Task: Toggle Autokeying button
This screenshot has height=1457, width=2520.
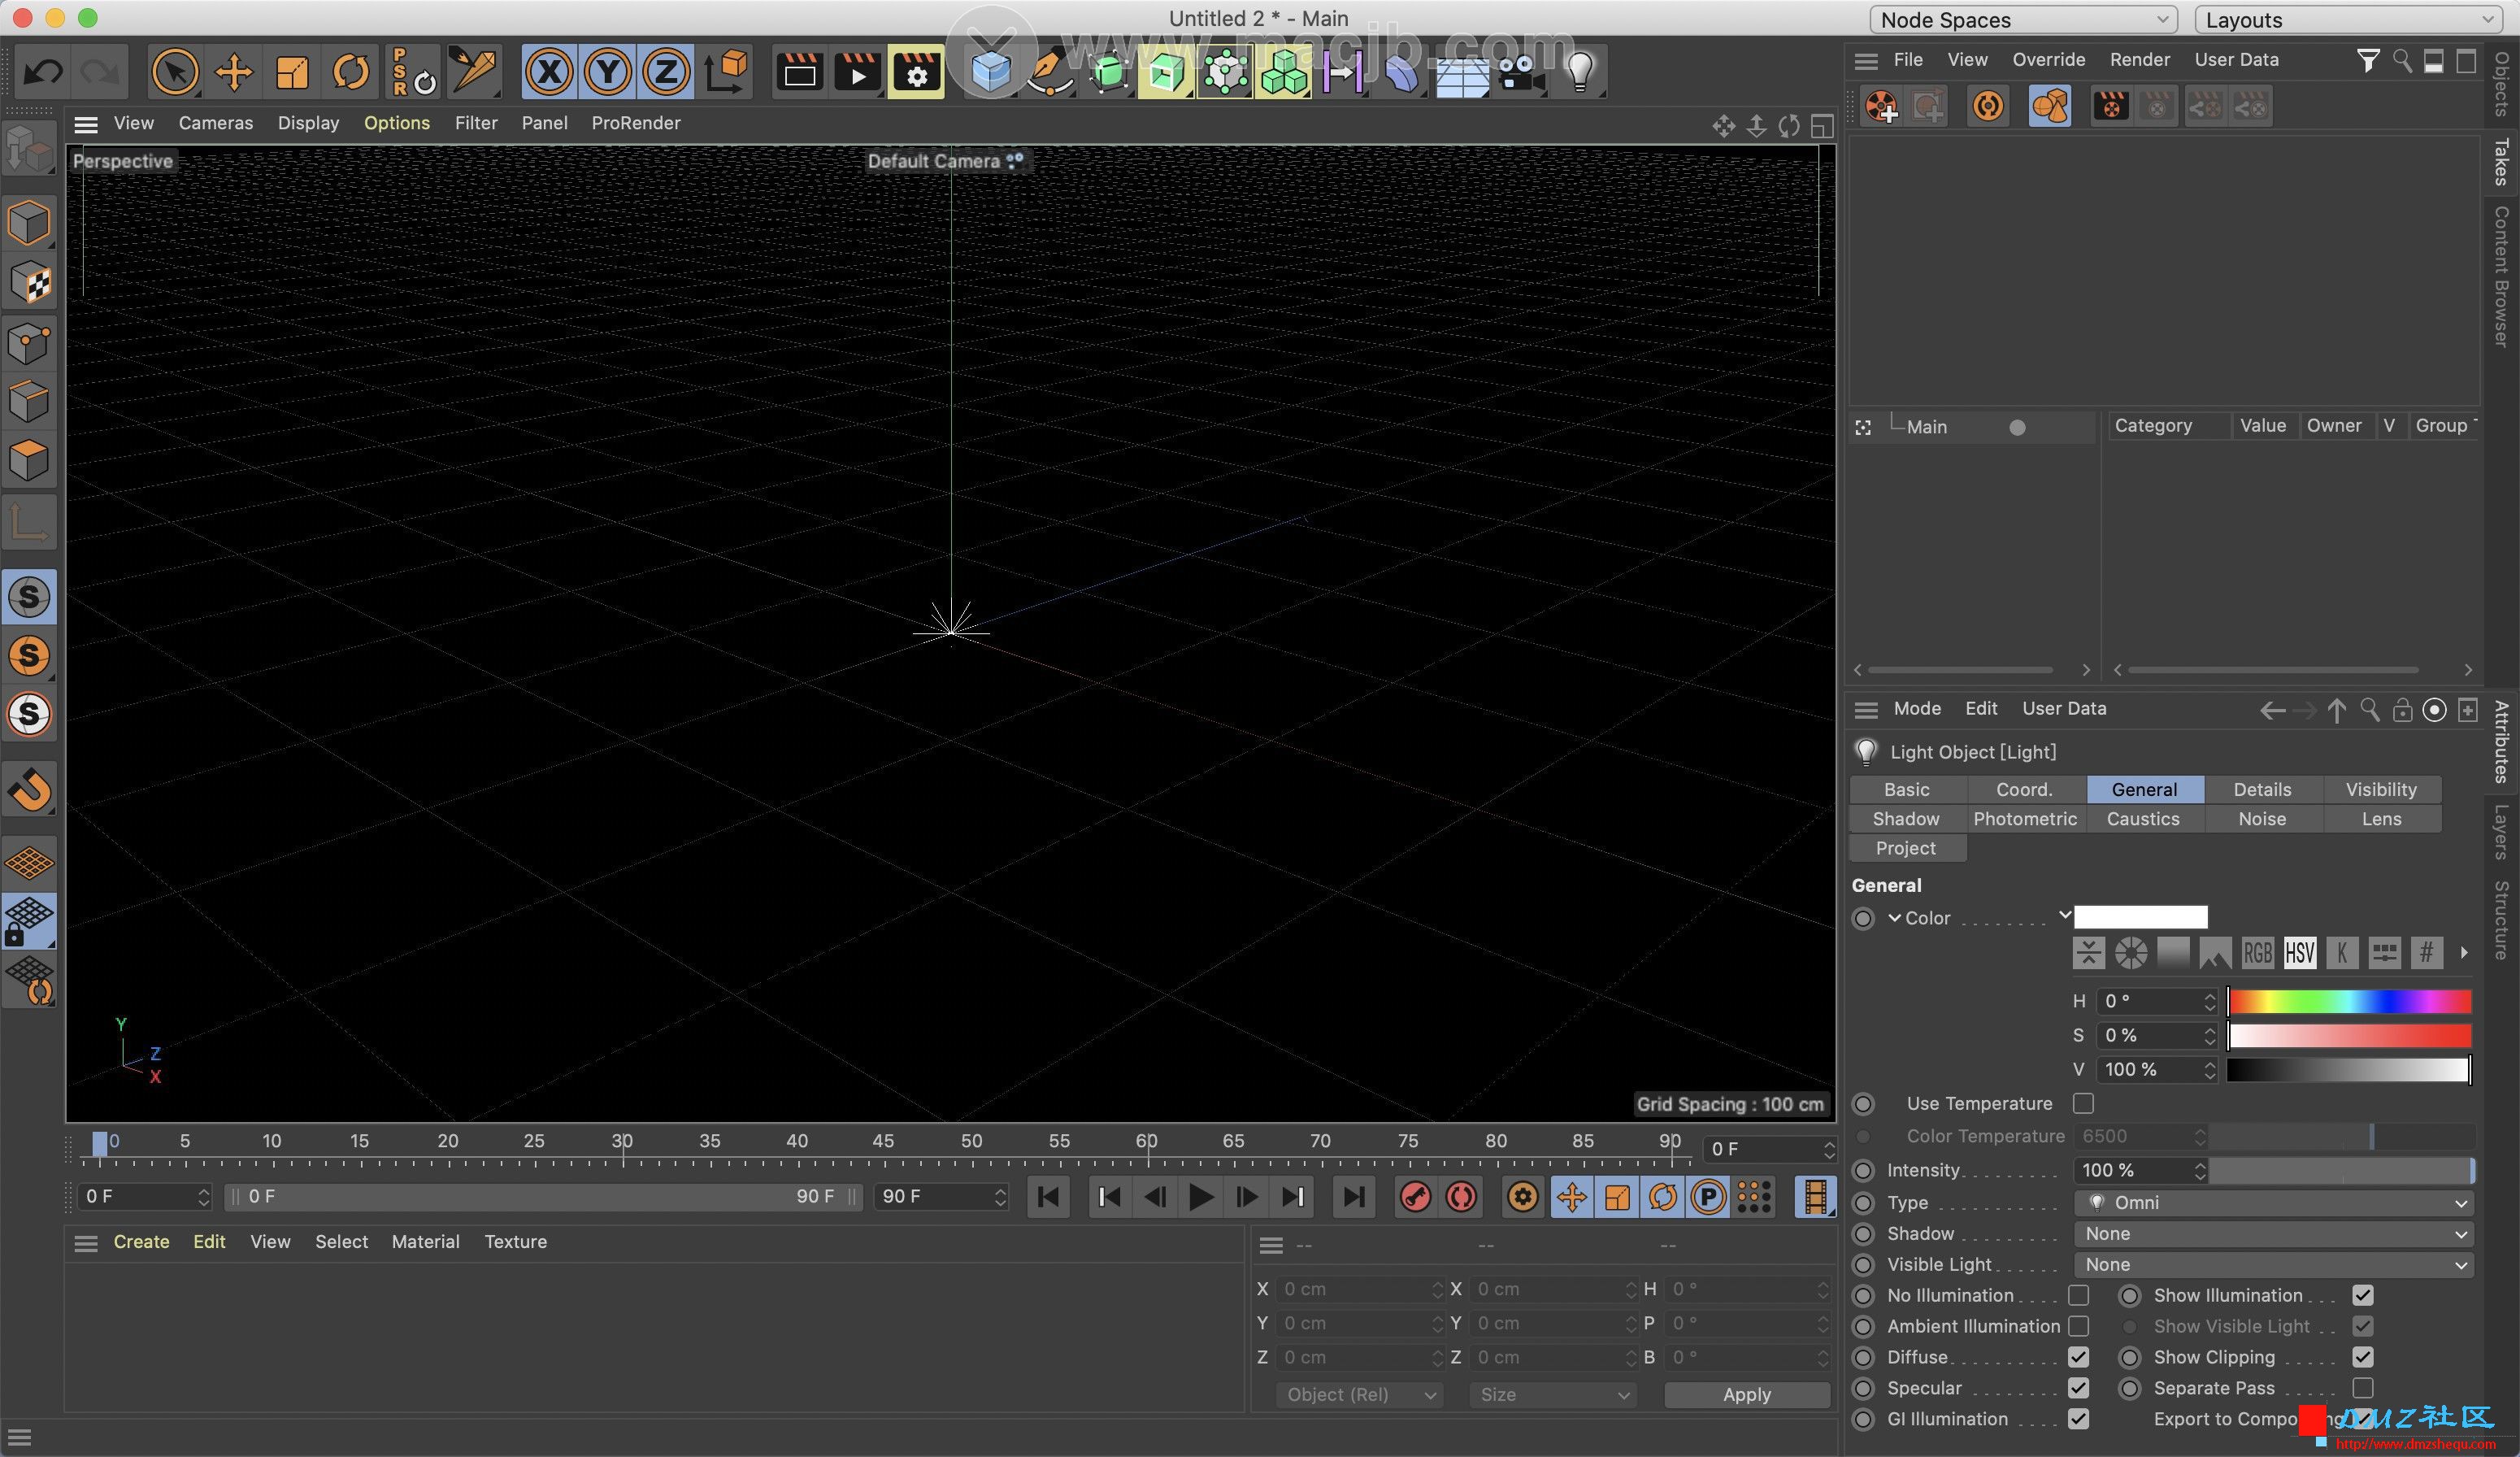Action: click(x=1461, y=1197)
